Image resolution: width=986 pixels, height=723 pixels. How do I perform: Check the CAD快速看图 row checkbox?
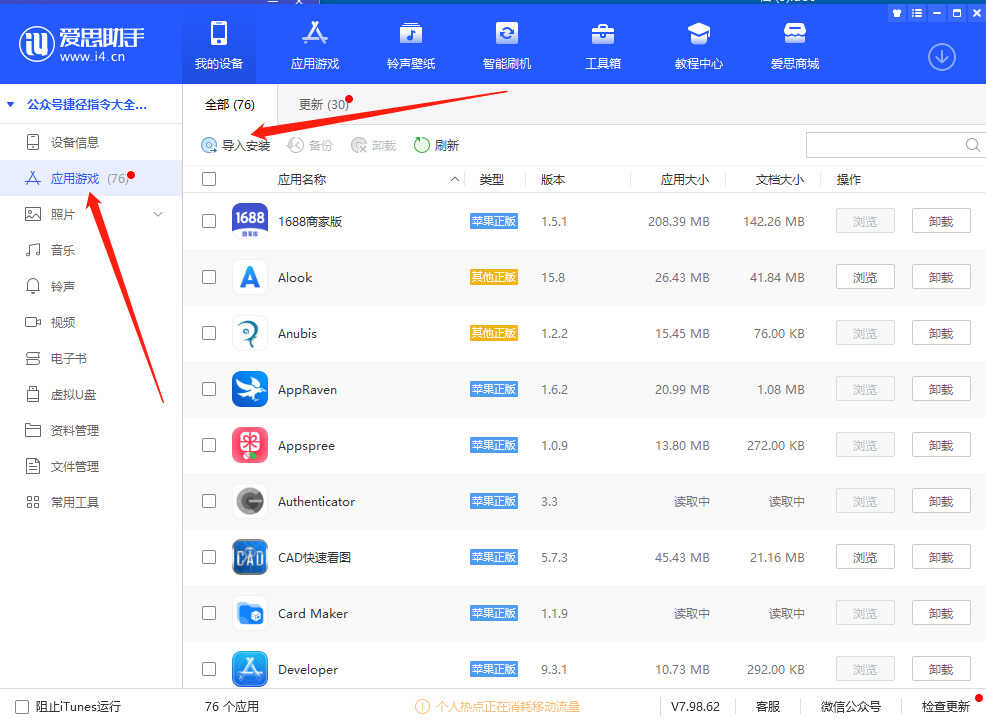(x=209, y=557)
